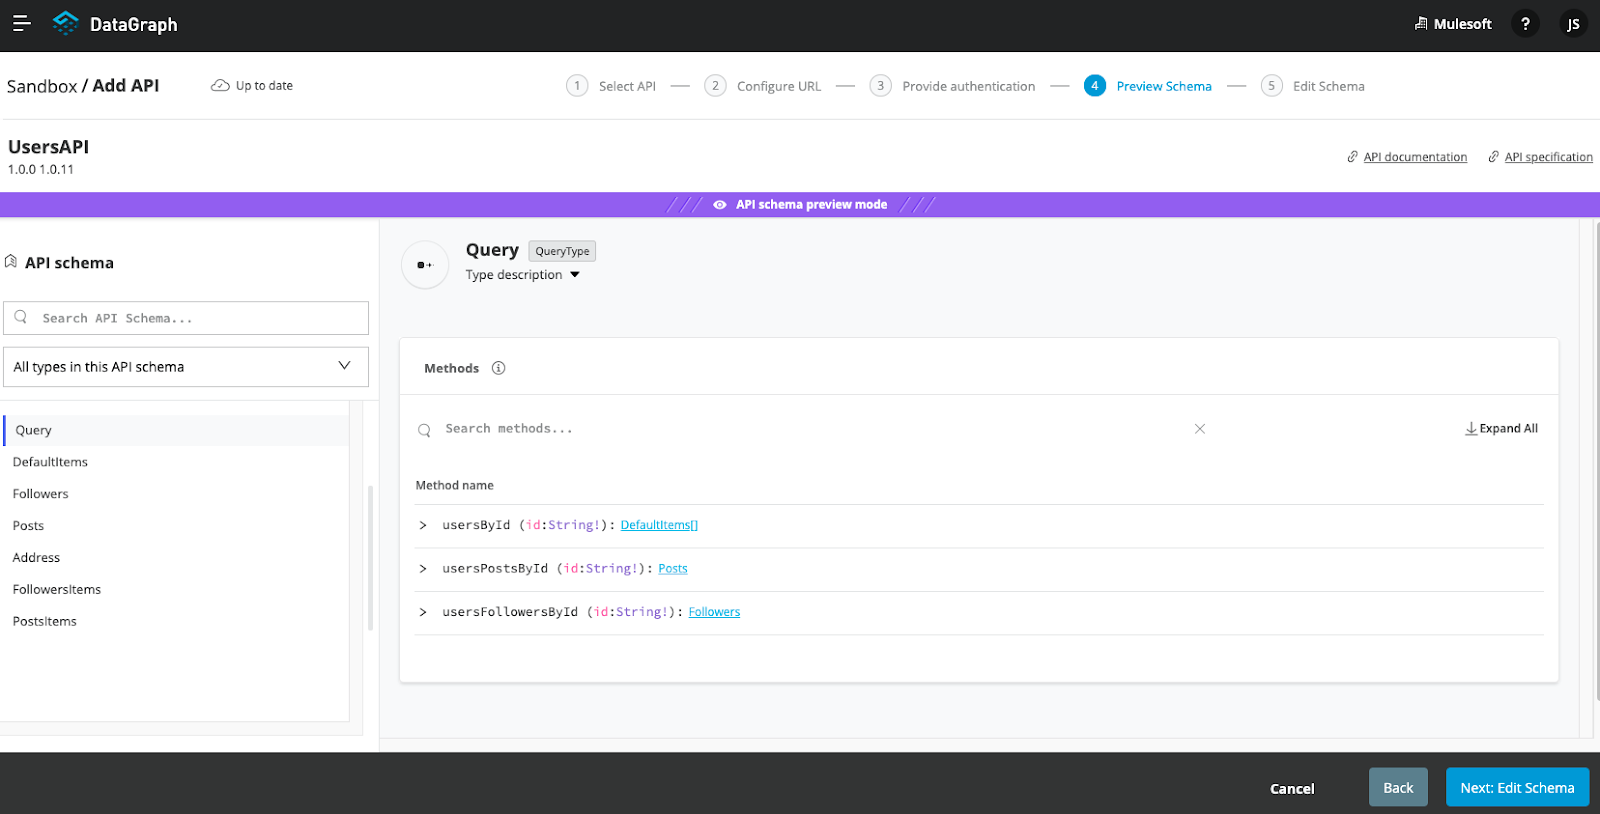Click the Method name column header

455,486
